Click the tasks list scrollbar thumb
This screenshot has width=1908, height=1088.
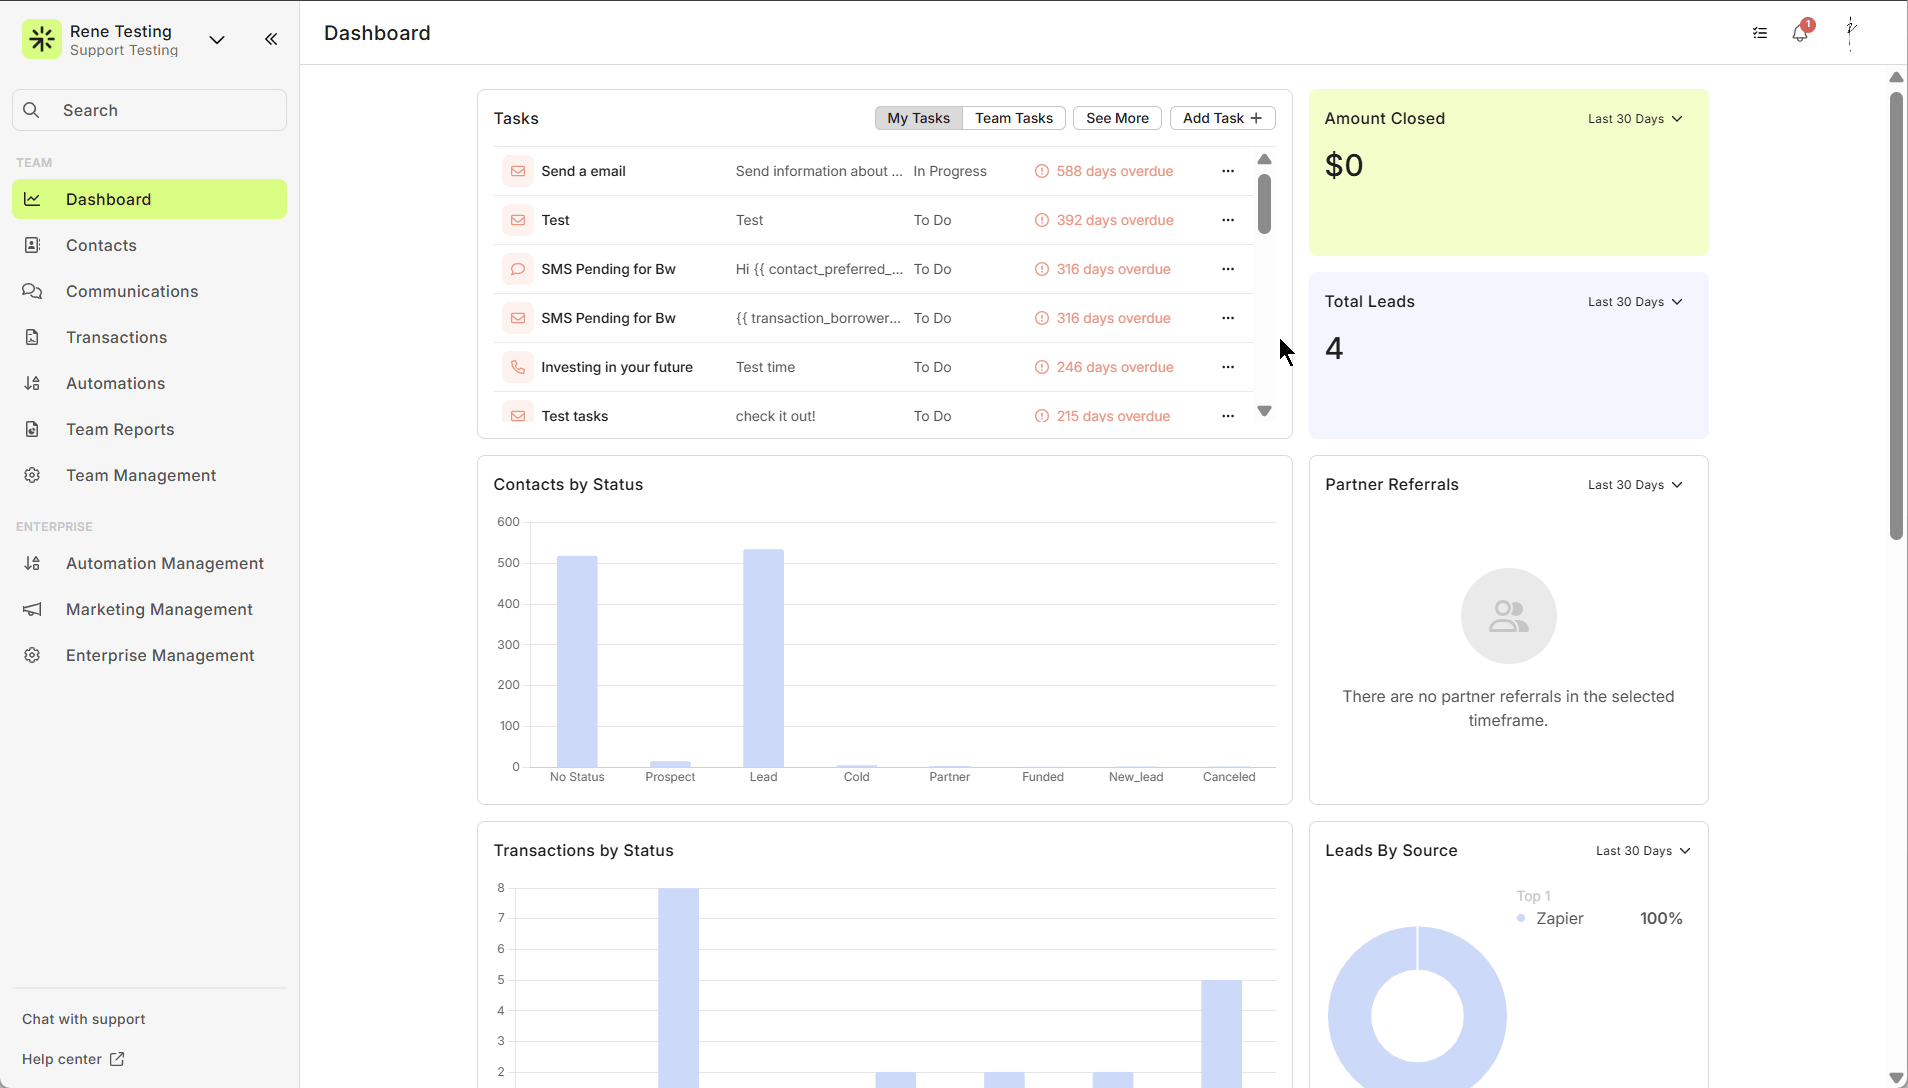(x=1264, y=204)
